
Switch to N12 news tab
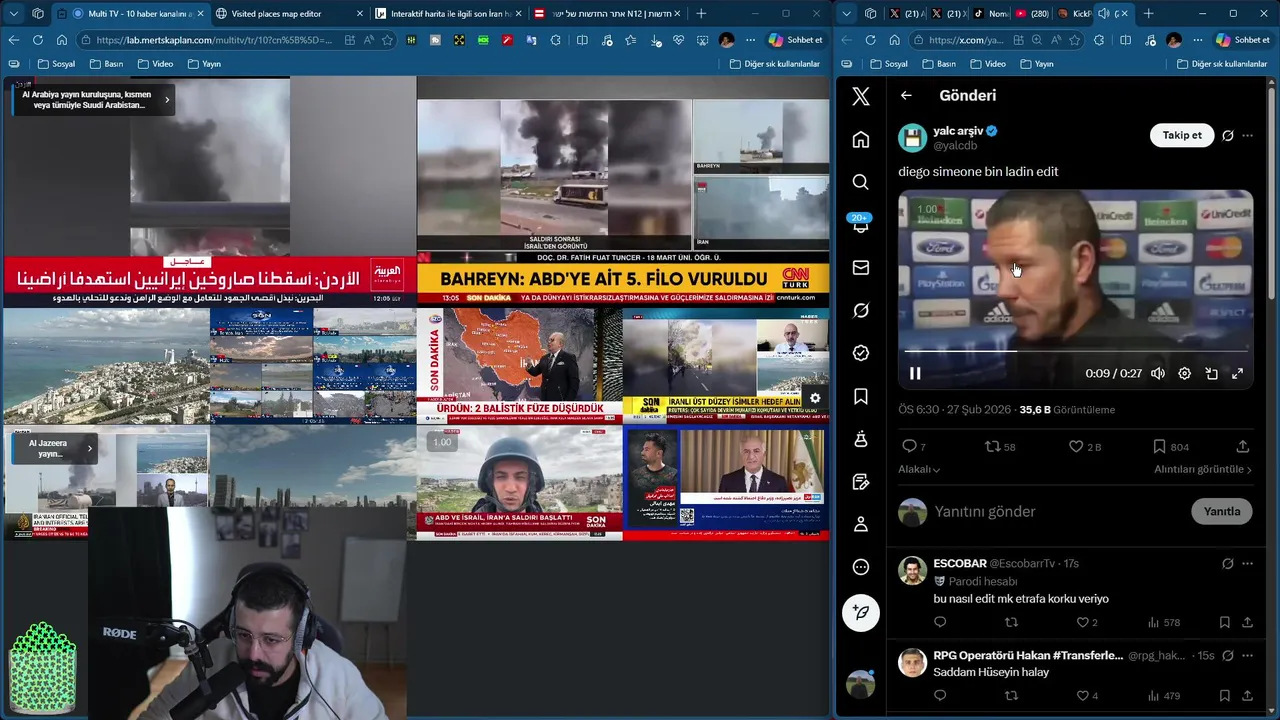[x=606, y=14]
